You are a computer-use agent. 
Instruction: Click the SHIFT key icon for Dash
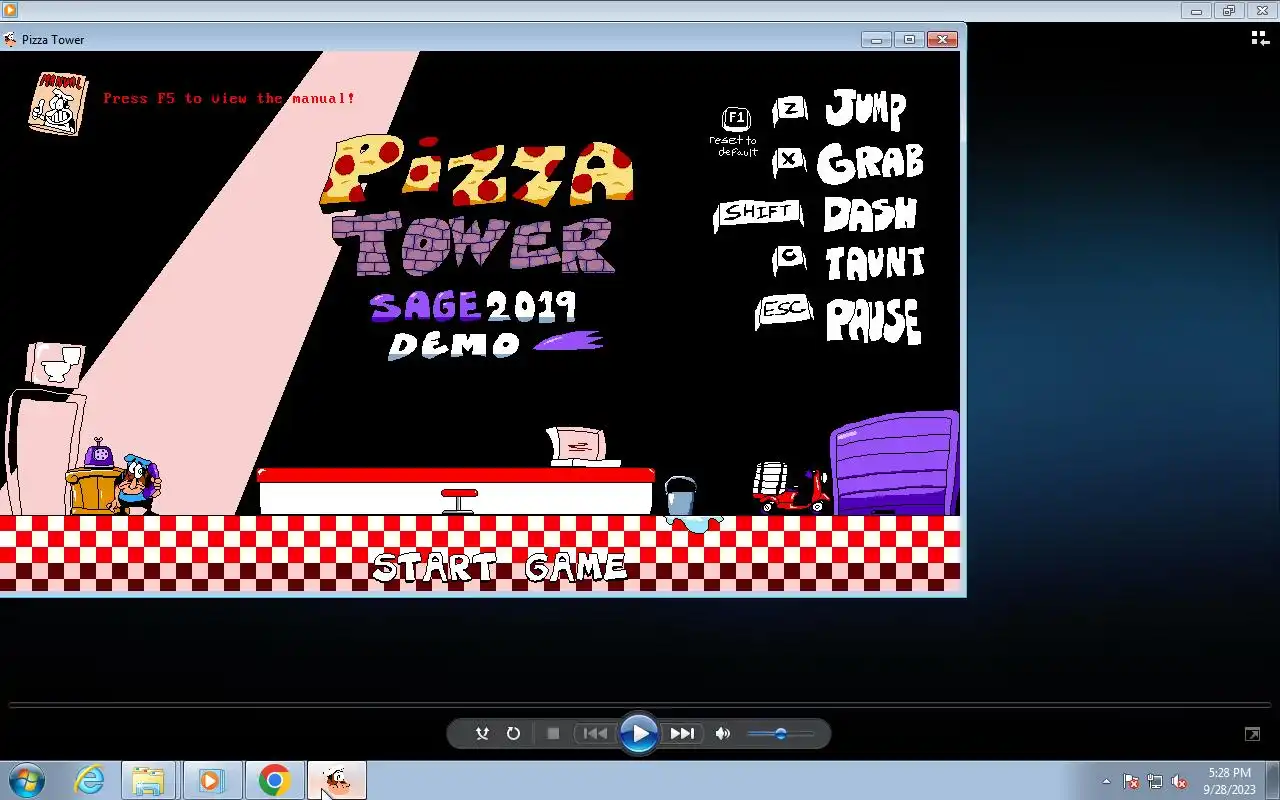click(x=759, y=214)
